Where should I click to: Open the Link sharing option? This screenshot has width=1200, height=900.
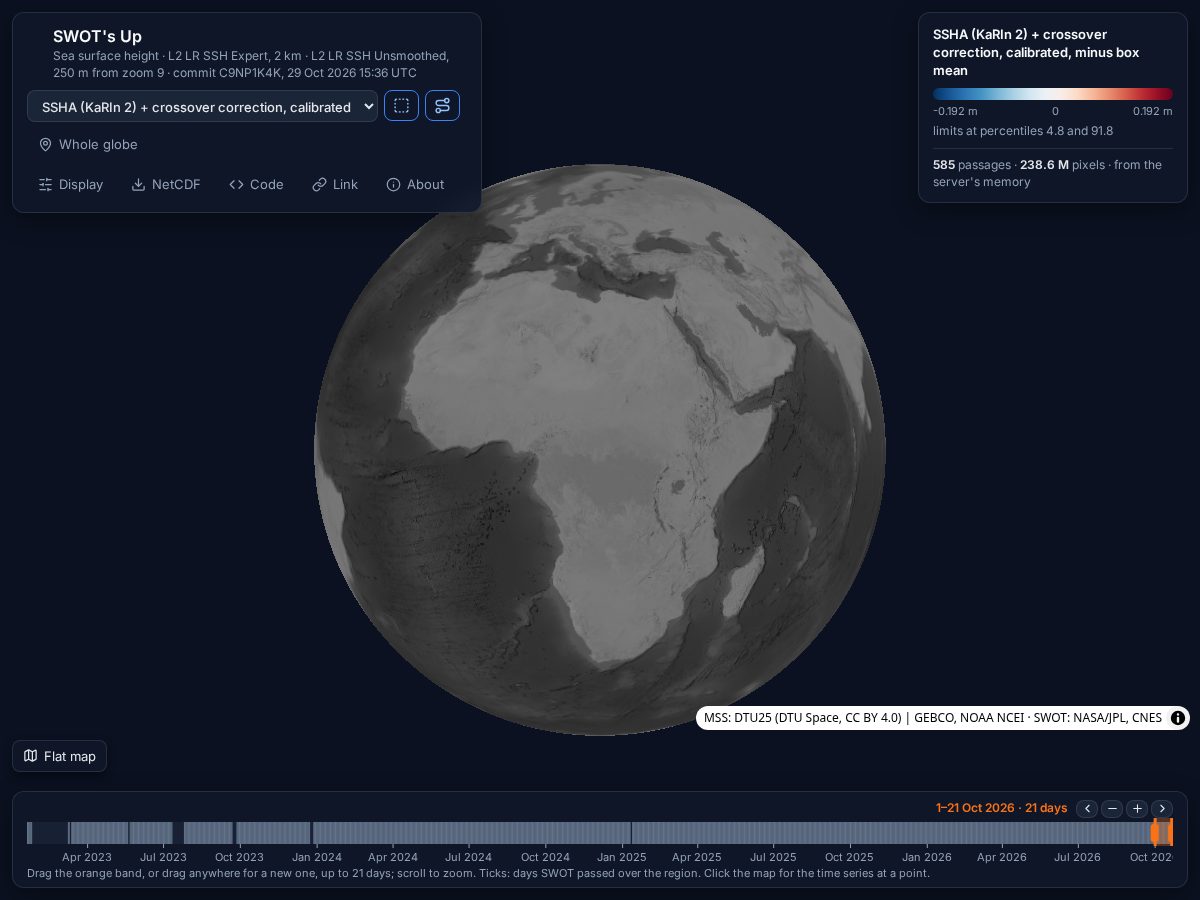click(335, 185)
